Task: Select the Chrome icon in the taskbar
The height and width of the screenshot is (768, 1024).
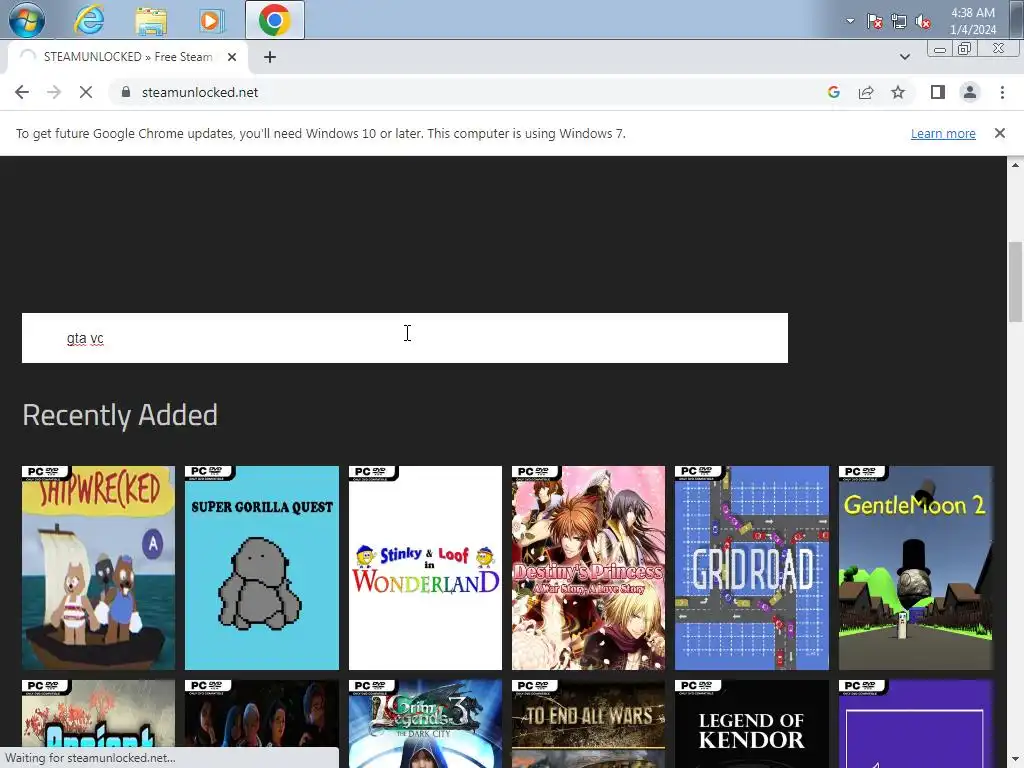Action: tap(274, 20)
